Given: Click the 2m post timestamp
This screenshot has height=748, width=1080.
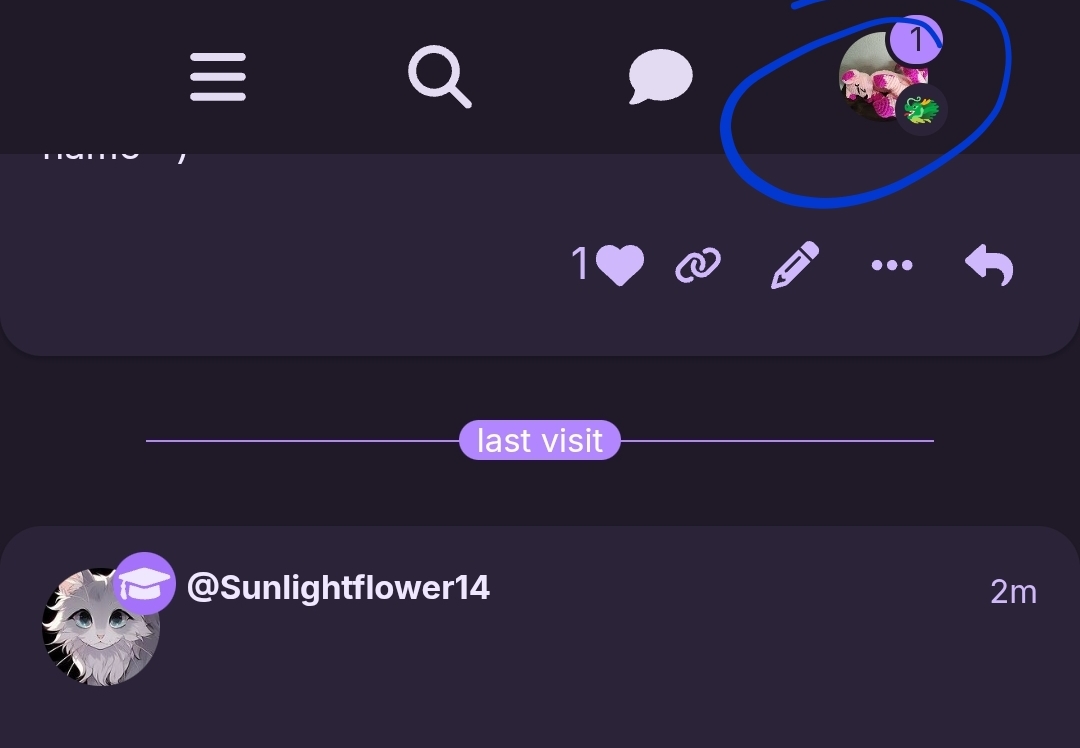Looking at the screenshot, I should [1013, 592].
